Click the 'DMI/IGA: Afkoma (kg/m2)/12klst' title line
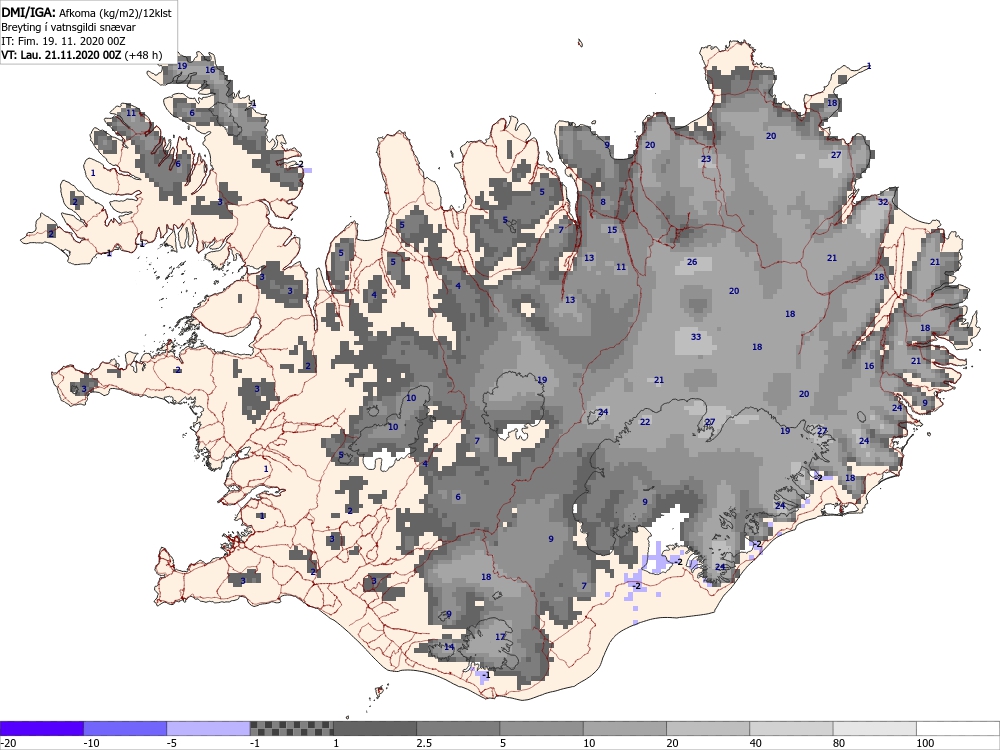This screenshot has height=750, width=1000. (x=86, y=12)
